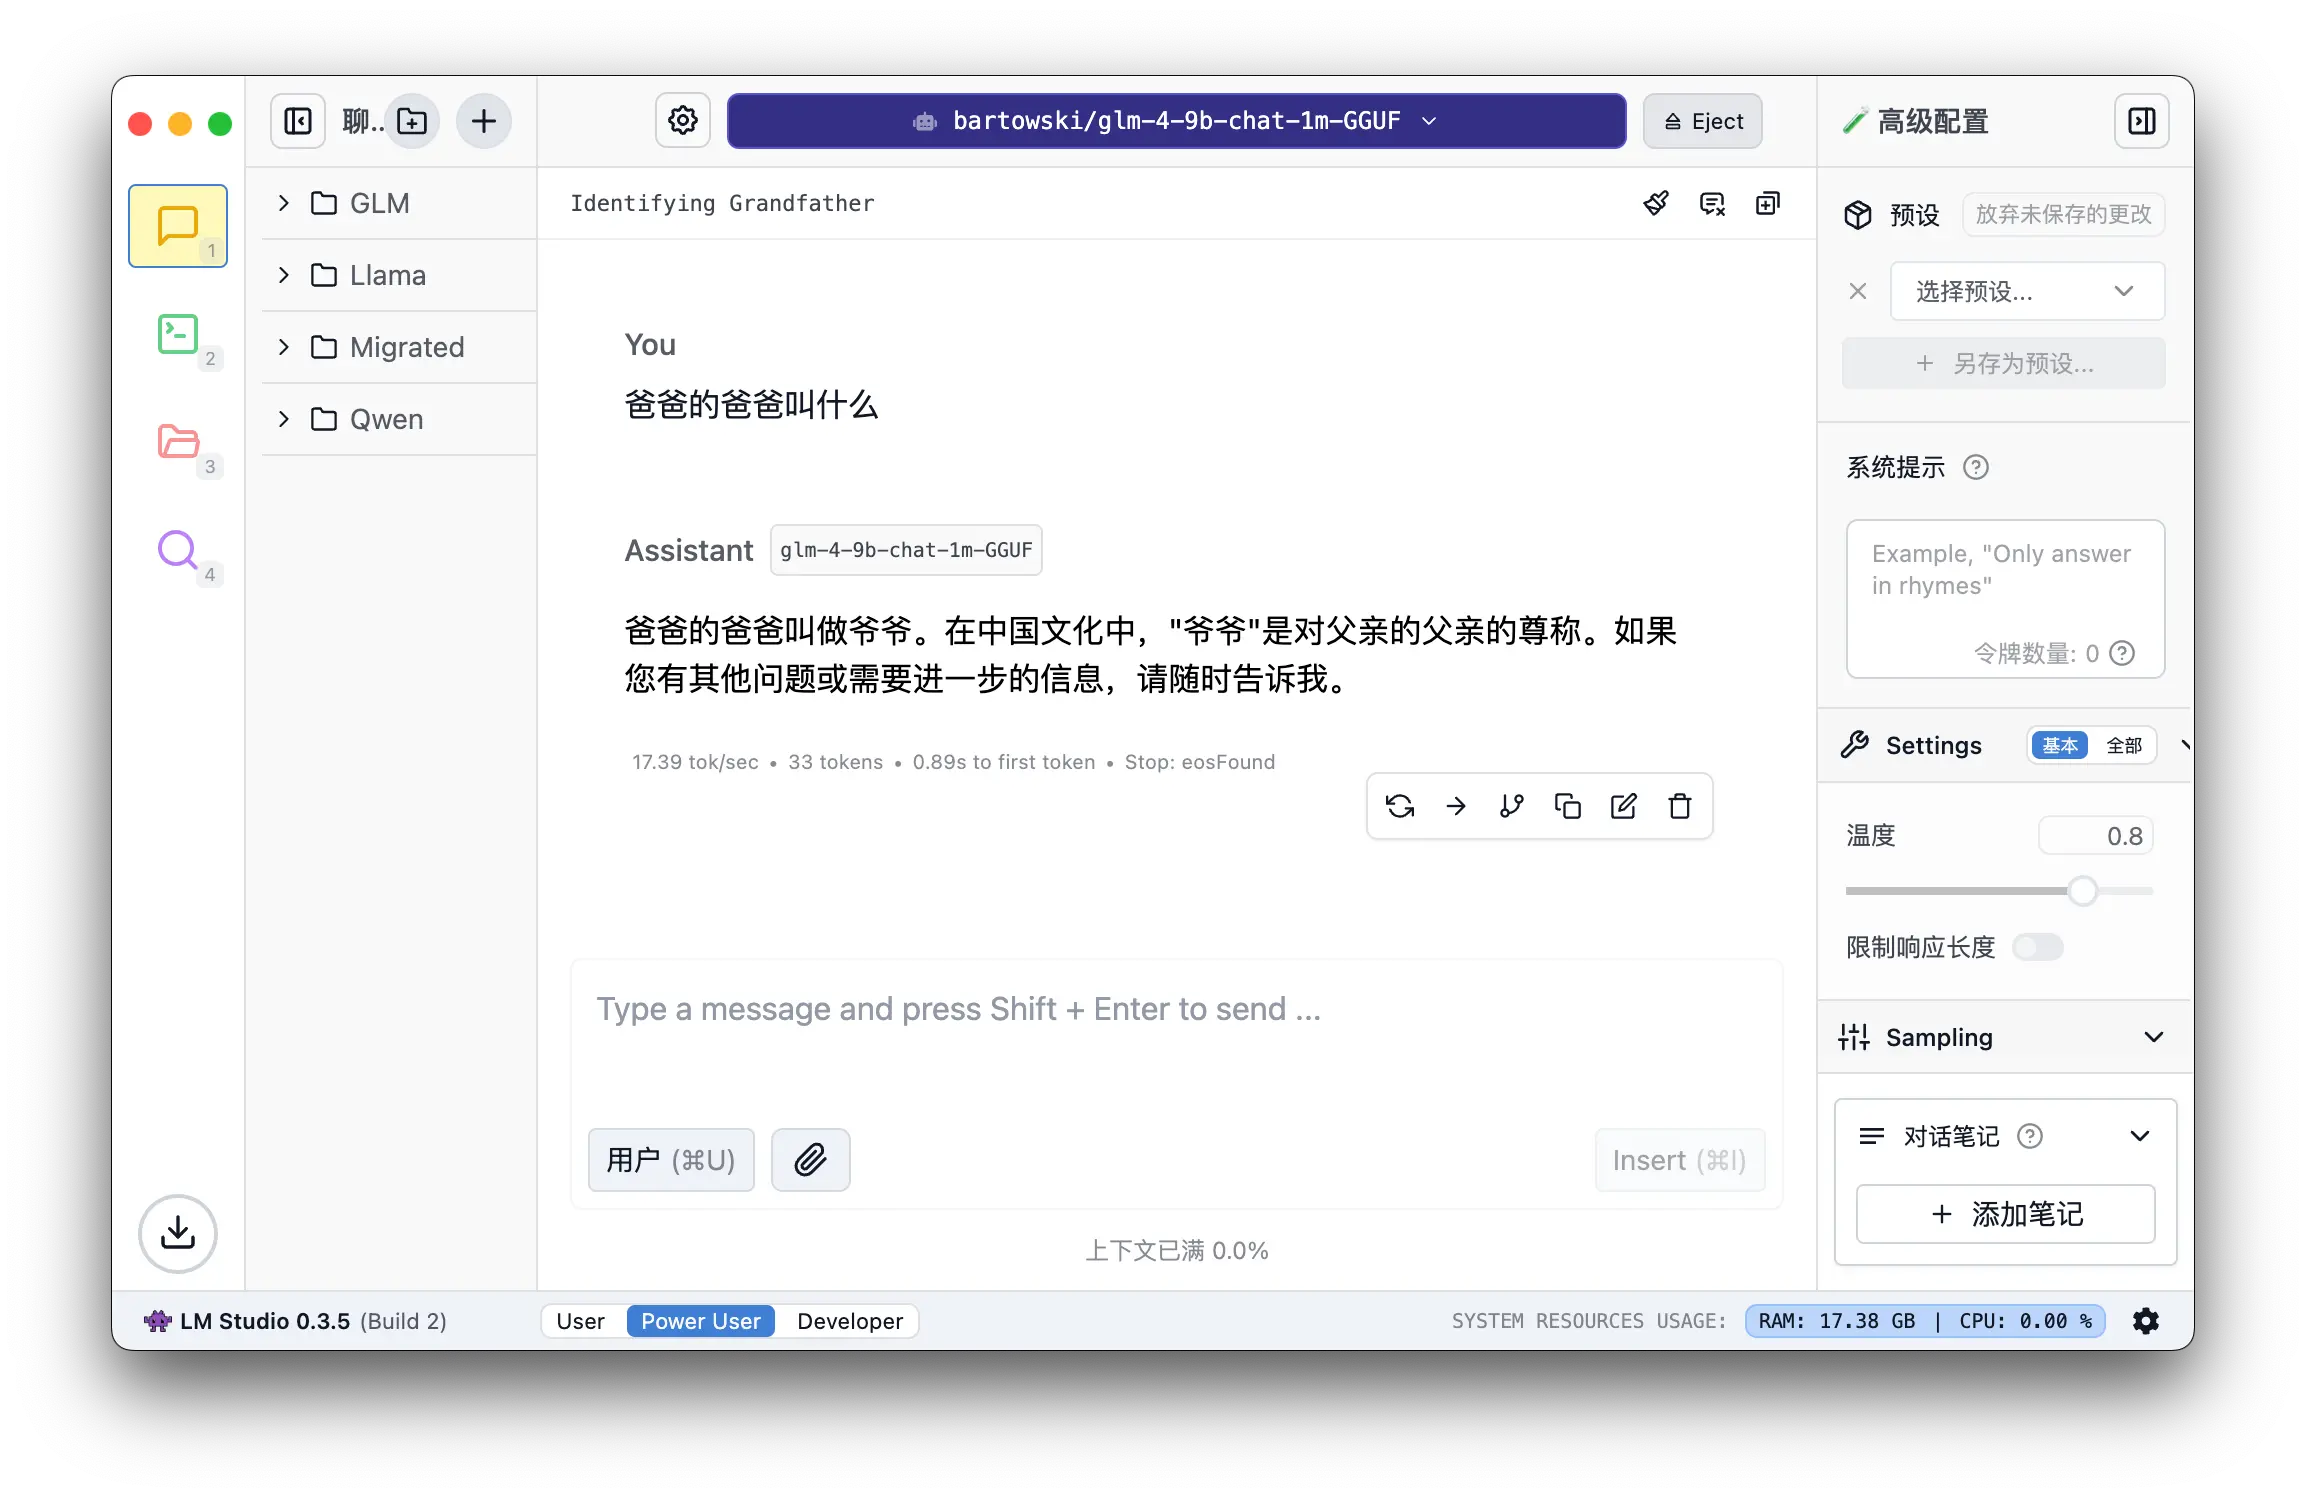Toggle the limit response length switch
The height and width of the screenshot is (1498, 2306).
(x=2037, y=947)
